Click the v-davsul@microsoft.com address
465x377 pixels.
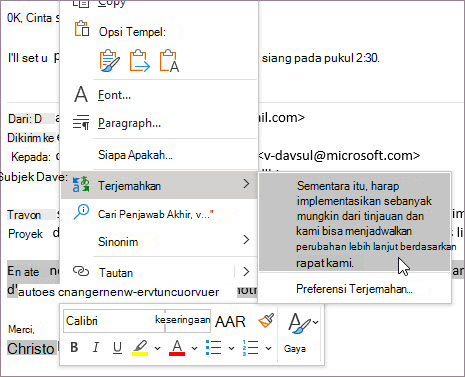tap(339, 156)
